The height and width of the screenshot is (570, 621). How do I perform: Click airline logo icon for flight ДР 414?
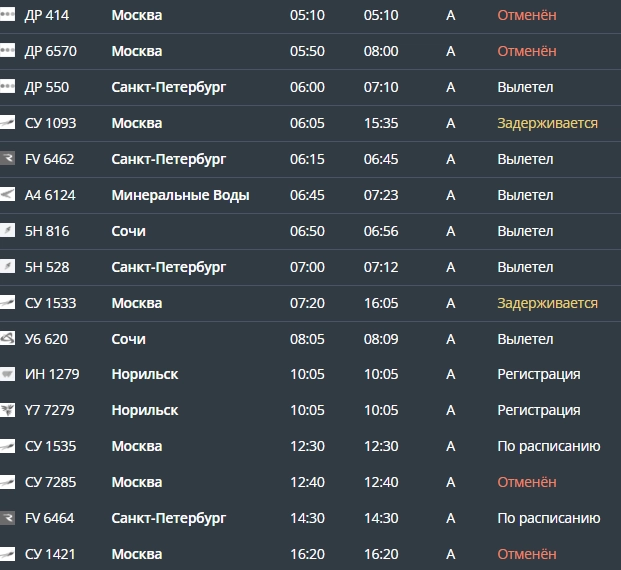click(x=7, y=15)
